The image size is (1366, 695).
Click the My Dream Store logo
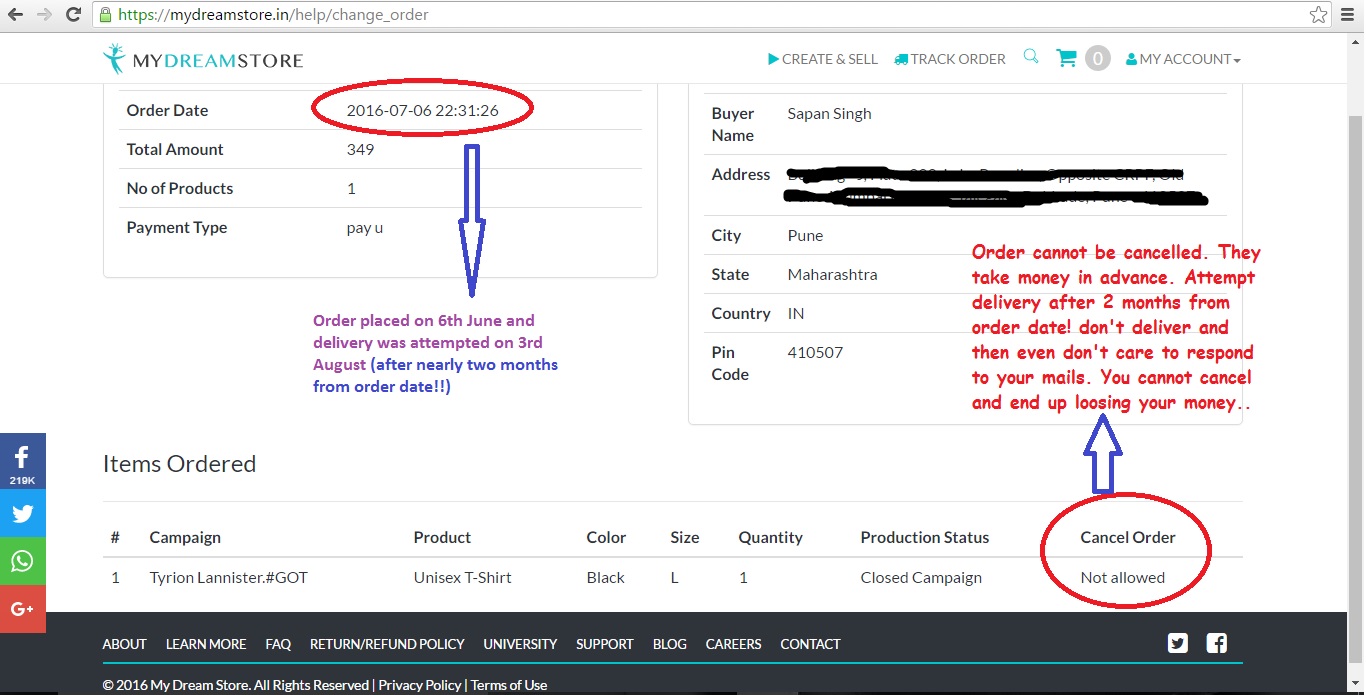(x=203, y=59)
